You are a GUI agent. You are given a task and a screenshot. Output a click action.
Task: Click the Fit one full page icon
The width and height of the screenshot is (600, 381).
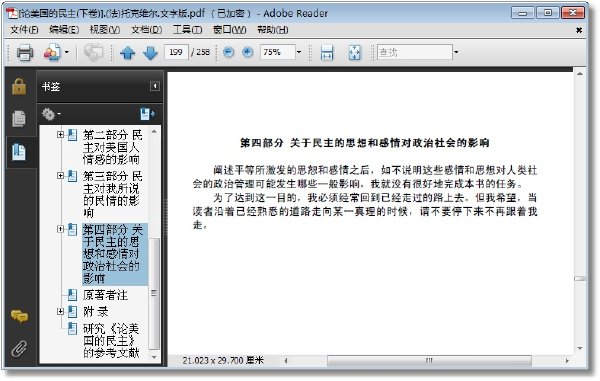pyautogui.click(x=354, y=52)
